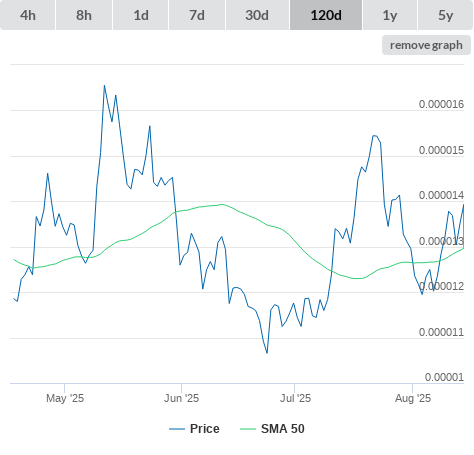Switch to the 1y time range
The width and height of the screenshot is (474, 455).
click(390, 15)
